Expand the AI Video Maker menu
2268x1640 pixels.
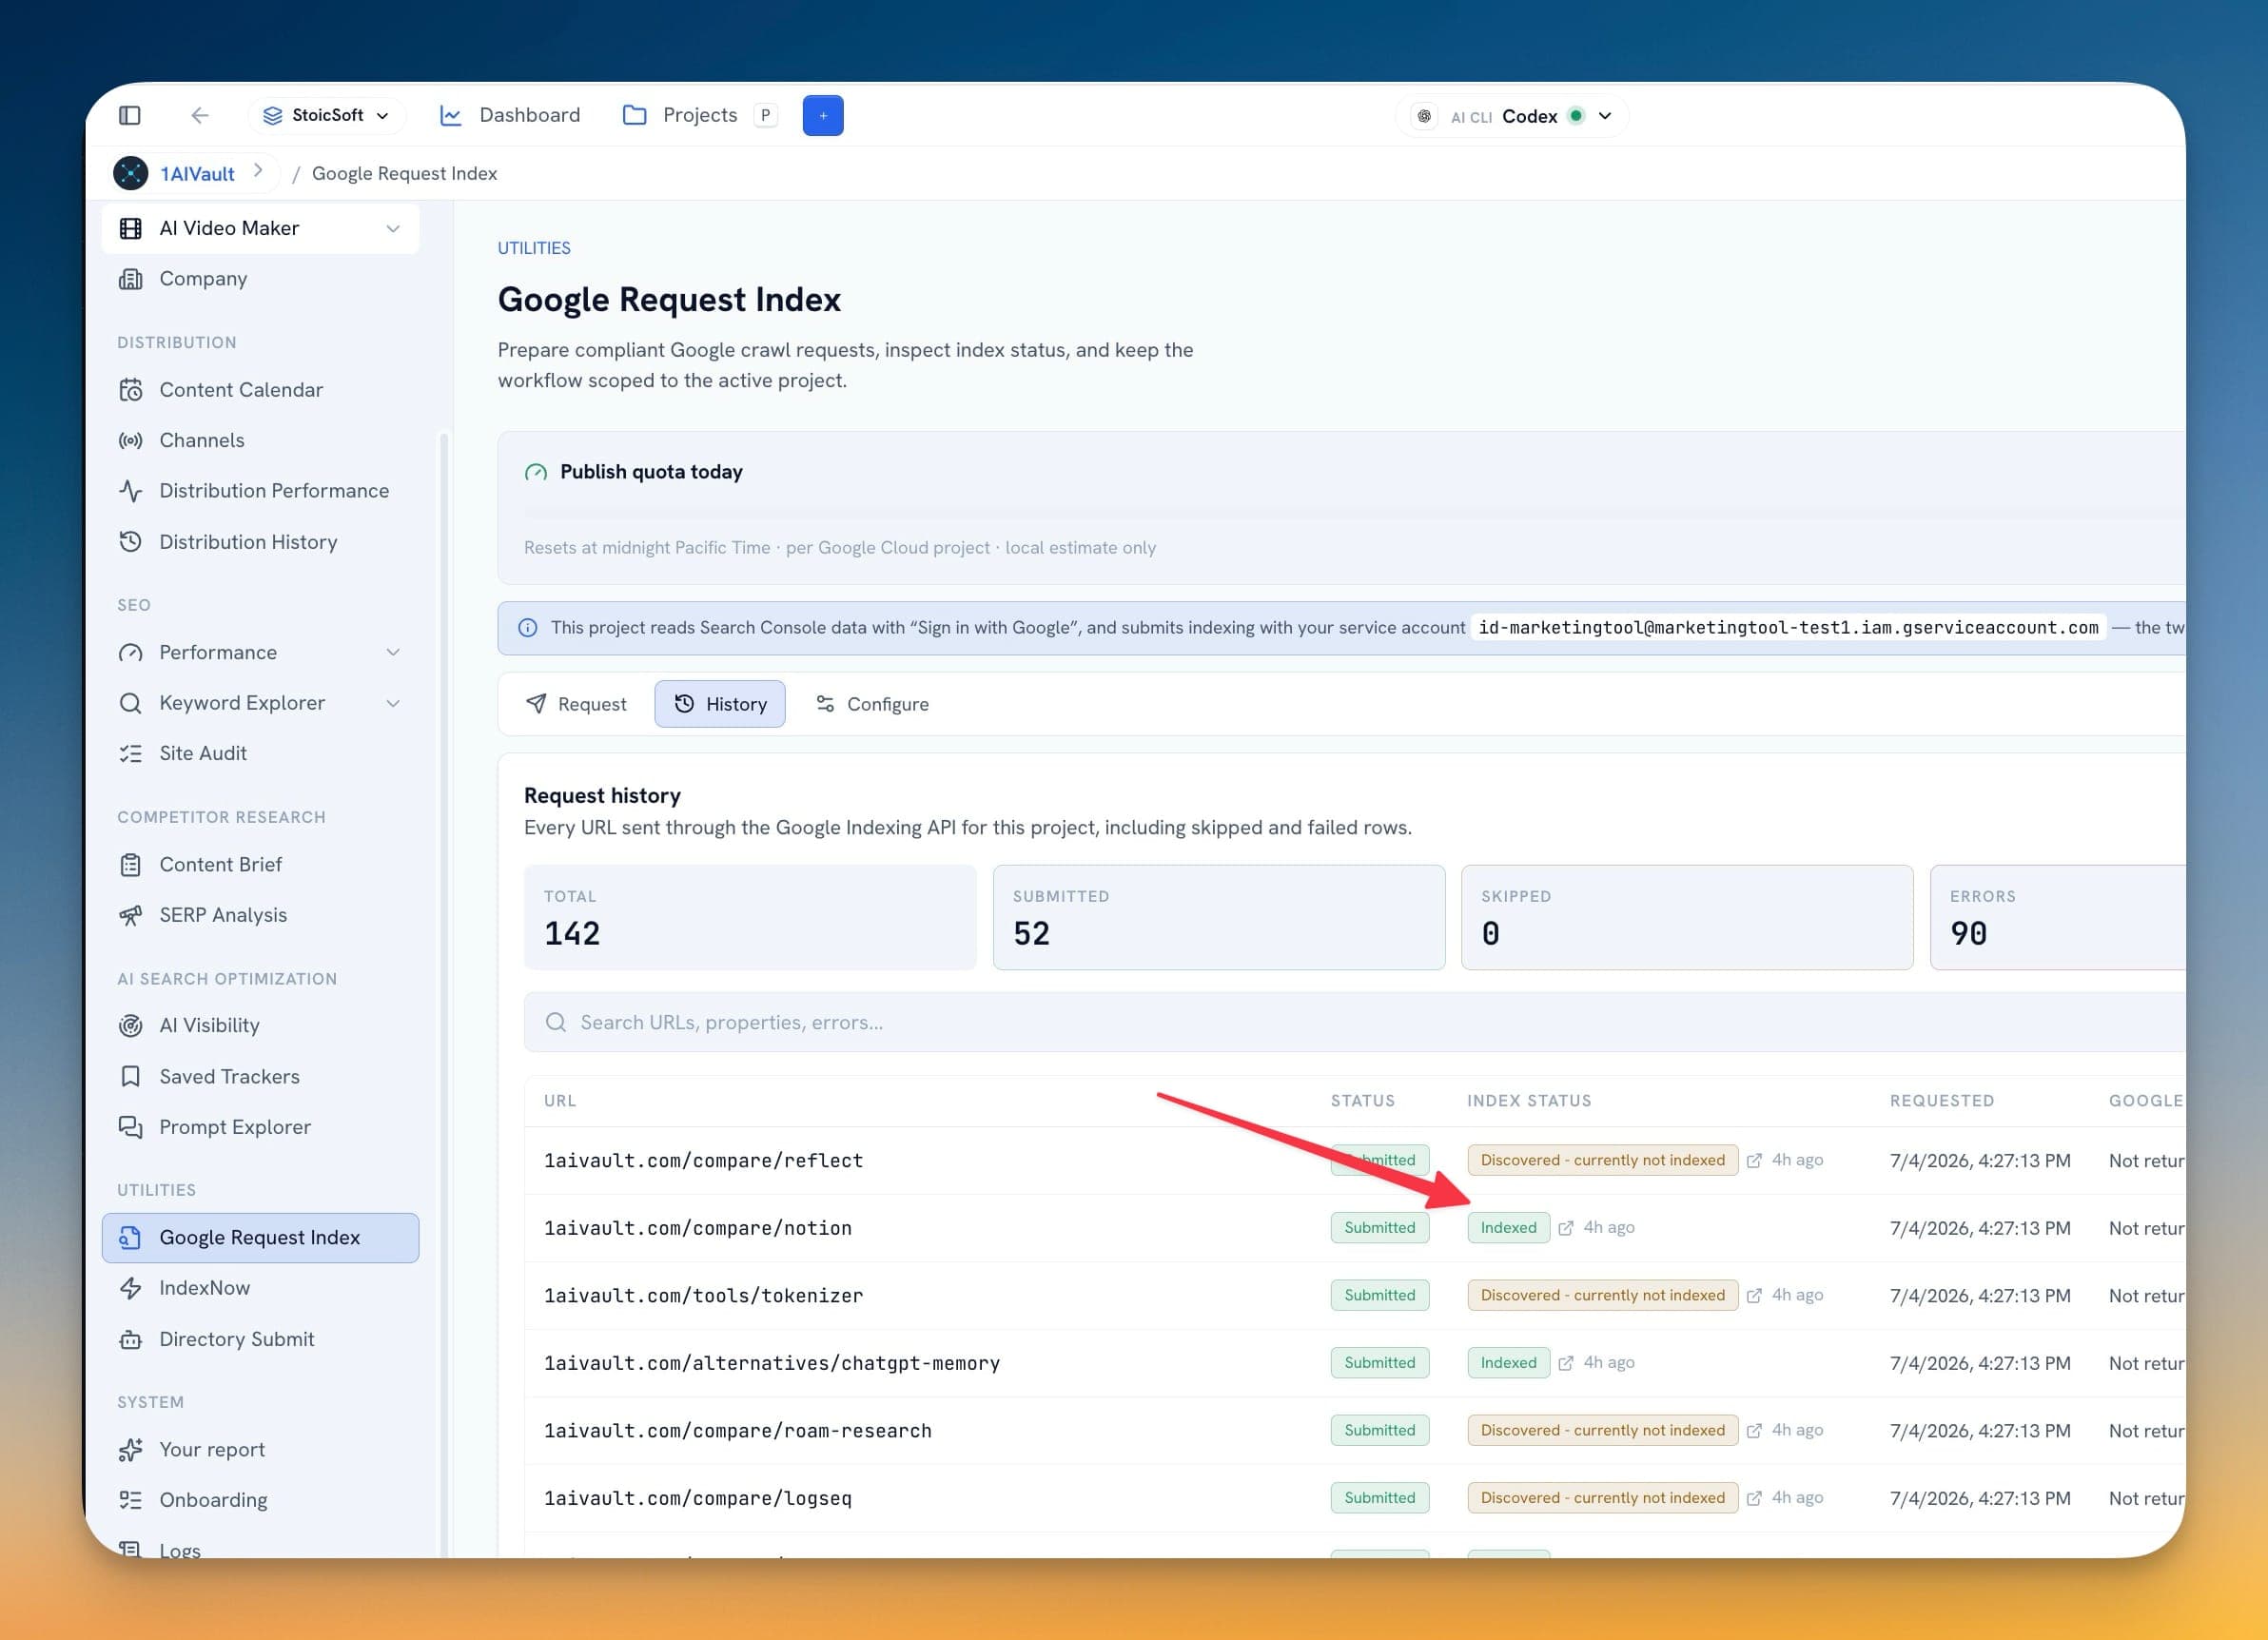click(261, 228)
